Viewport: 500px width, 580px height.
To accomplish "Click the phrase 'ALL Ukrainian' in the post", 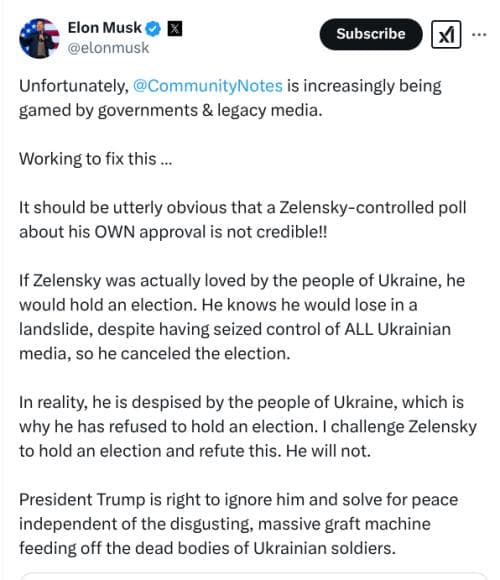I will coord(398,329).
